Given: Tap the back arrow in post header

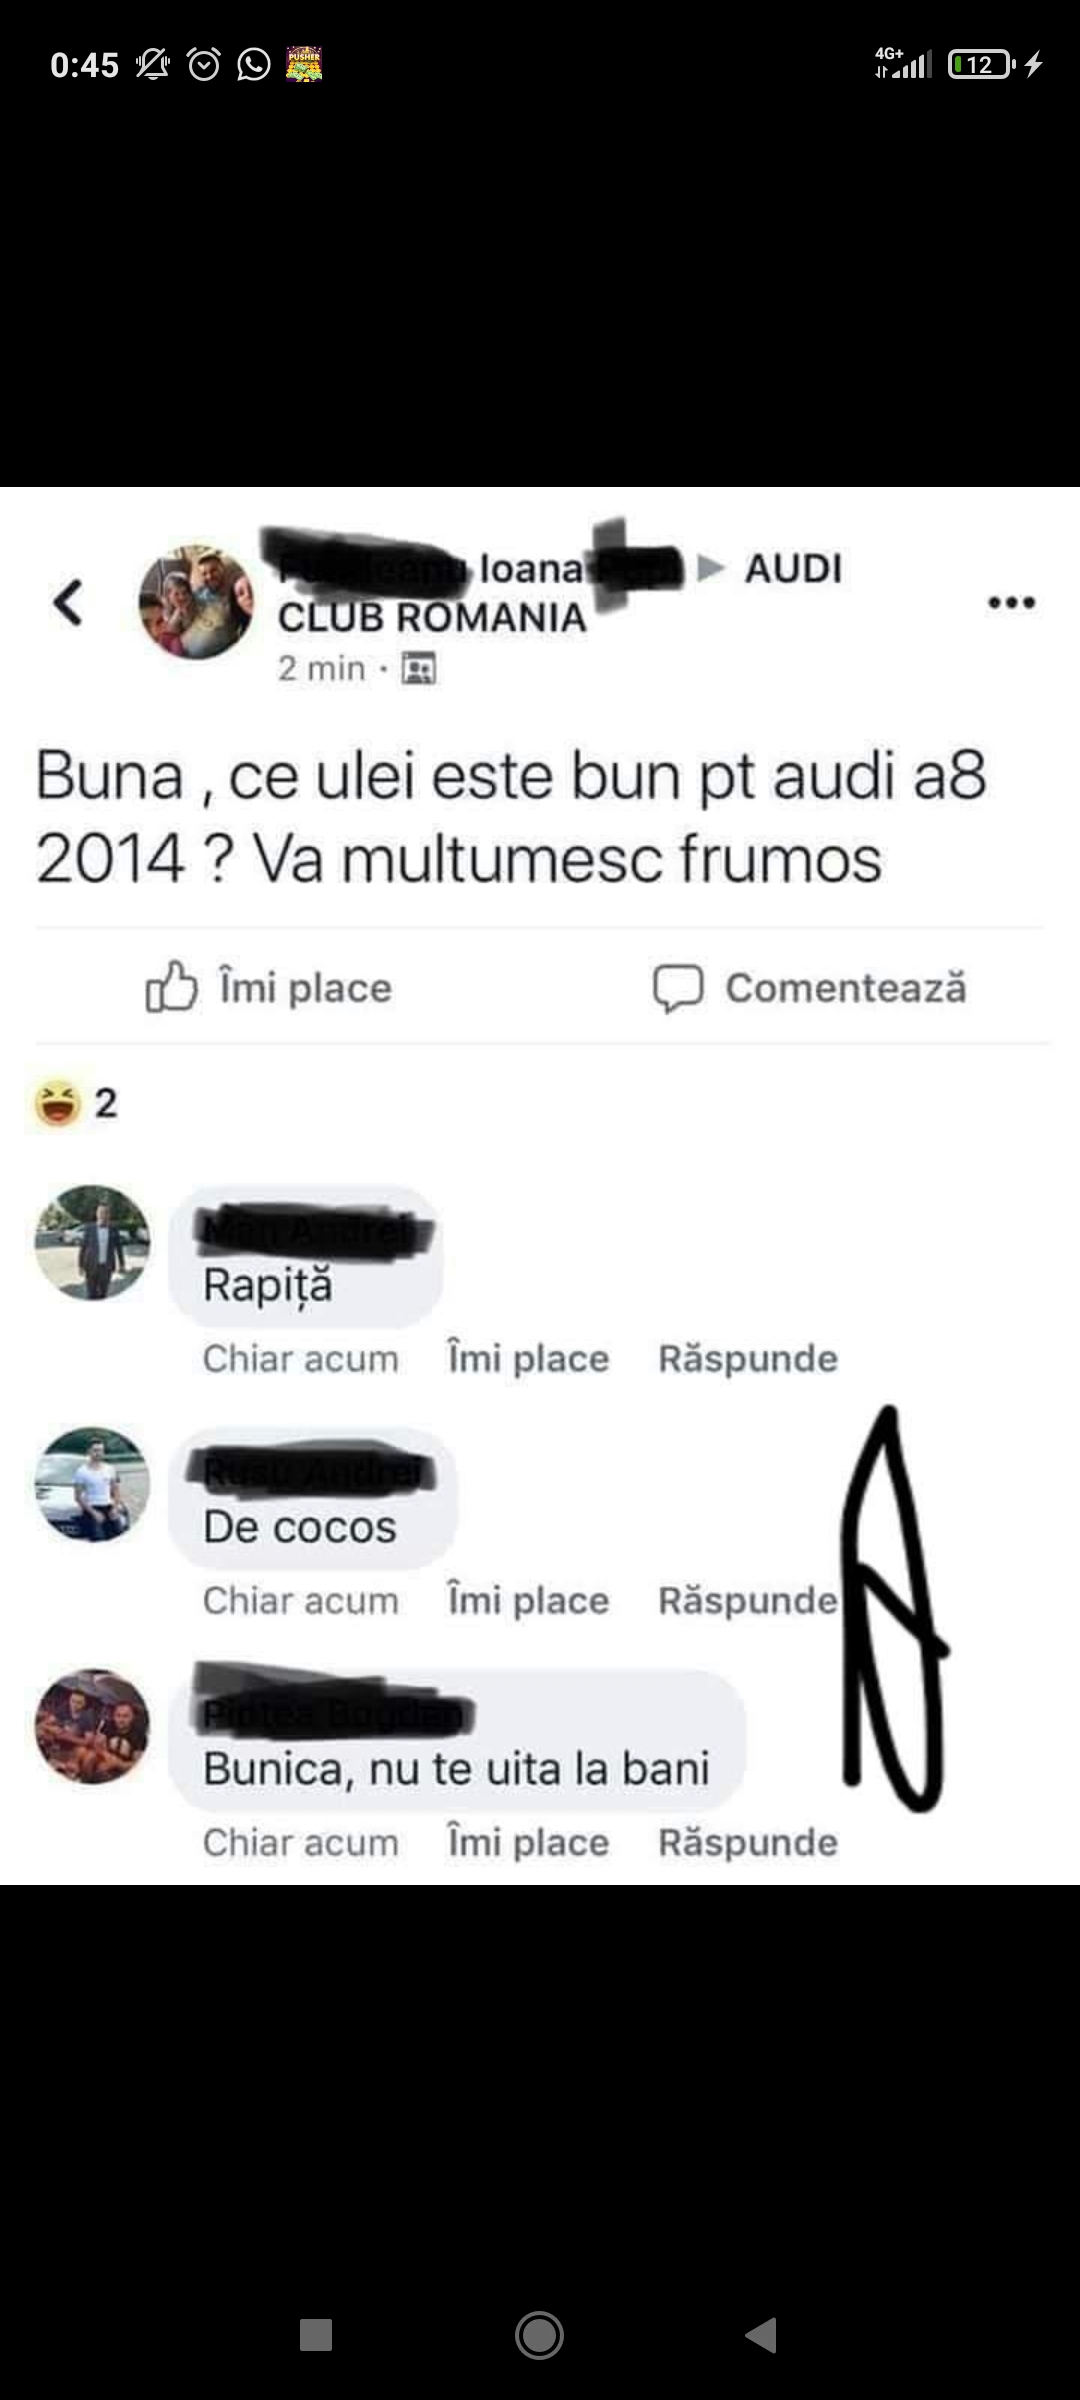Looking at the screenshot, I should (x=68, y=603).
